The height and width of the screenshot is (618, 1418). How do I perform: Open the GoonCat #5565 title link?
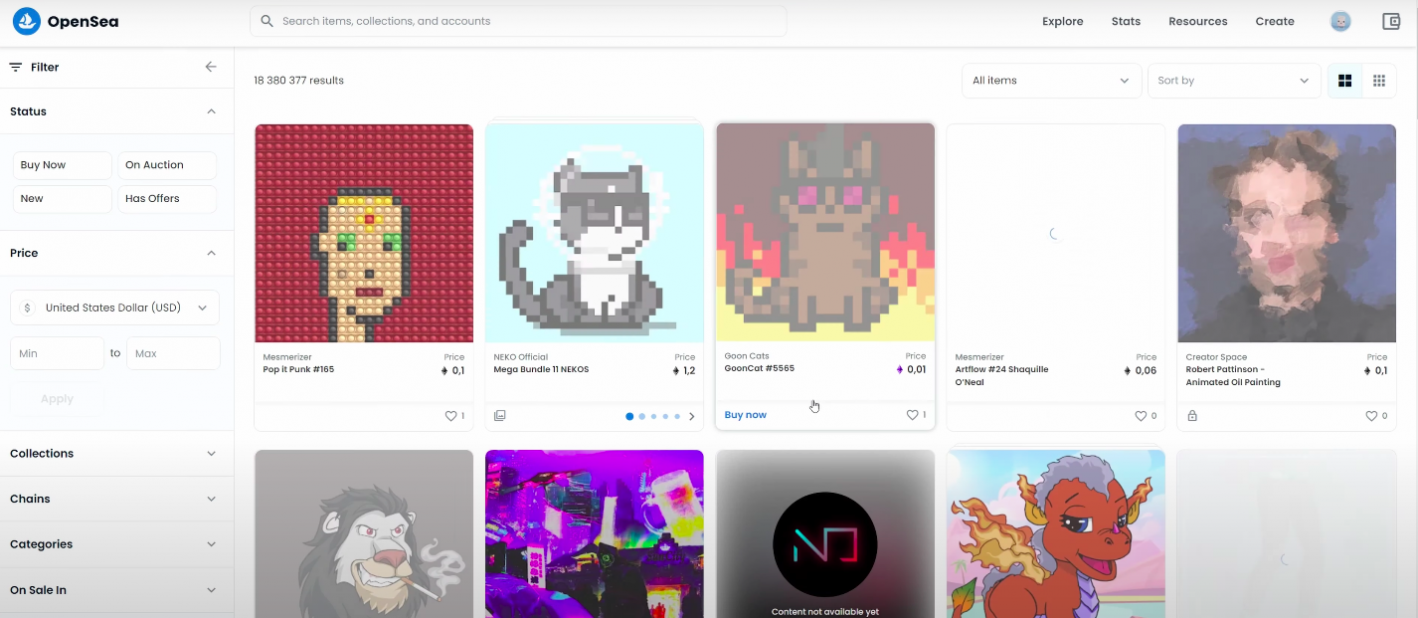point(759,369)
